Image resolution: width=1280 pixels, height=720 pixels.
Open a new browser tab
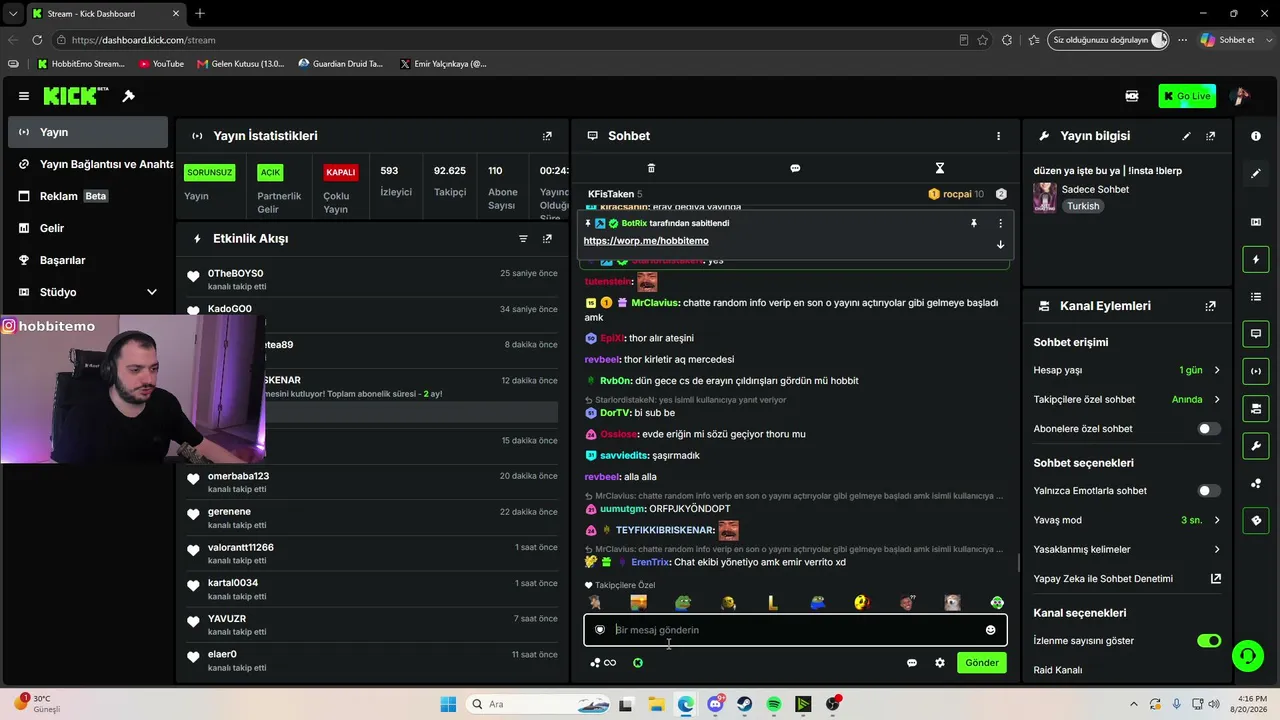pos(200,14)
